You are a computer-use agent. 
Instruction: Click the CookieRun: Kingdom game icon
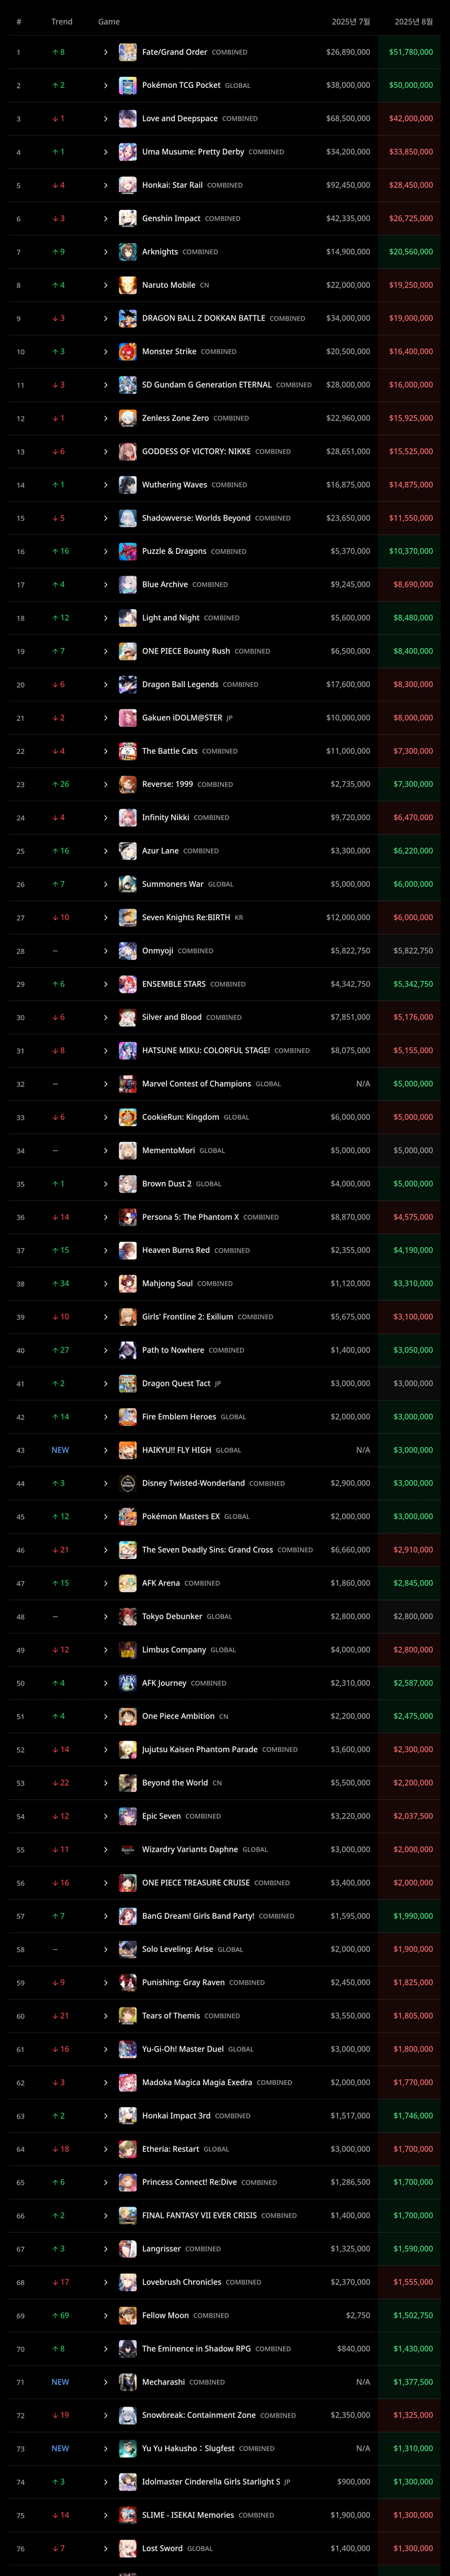pyautogui.click(x=128, y=1117)
